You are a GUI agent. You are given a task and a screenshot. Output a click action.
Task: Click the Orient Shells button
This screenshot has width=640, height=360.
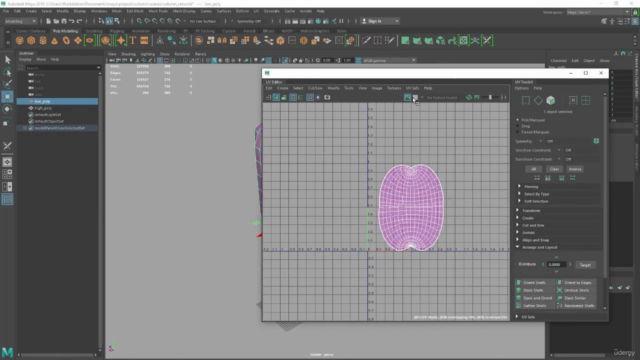pyautogui.click(x=535, y=282)
